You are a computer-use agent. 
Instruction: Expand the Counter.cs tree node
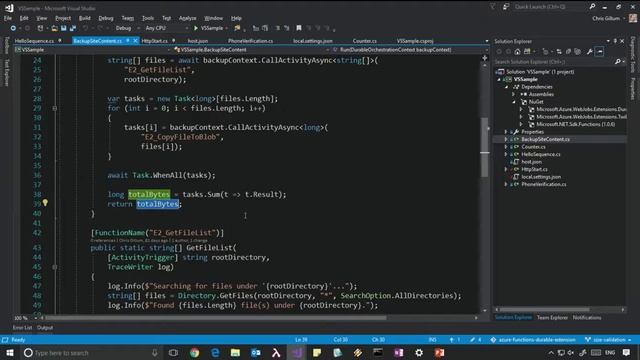(x=506, y=147)
